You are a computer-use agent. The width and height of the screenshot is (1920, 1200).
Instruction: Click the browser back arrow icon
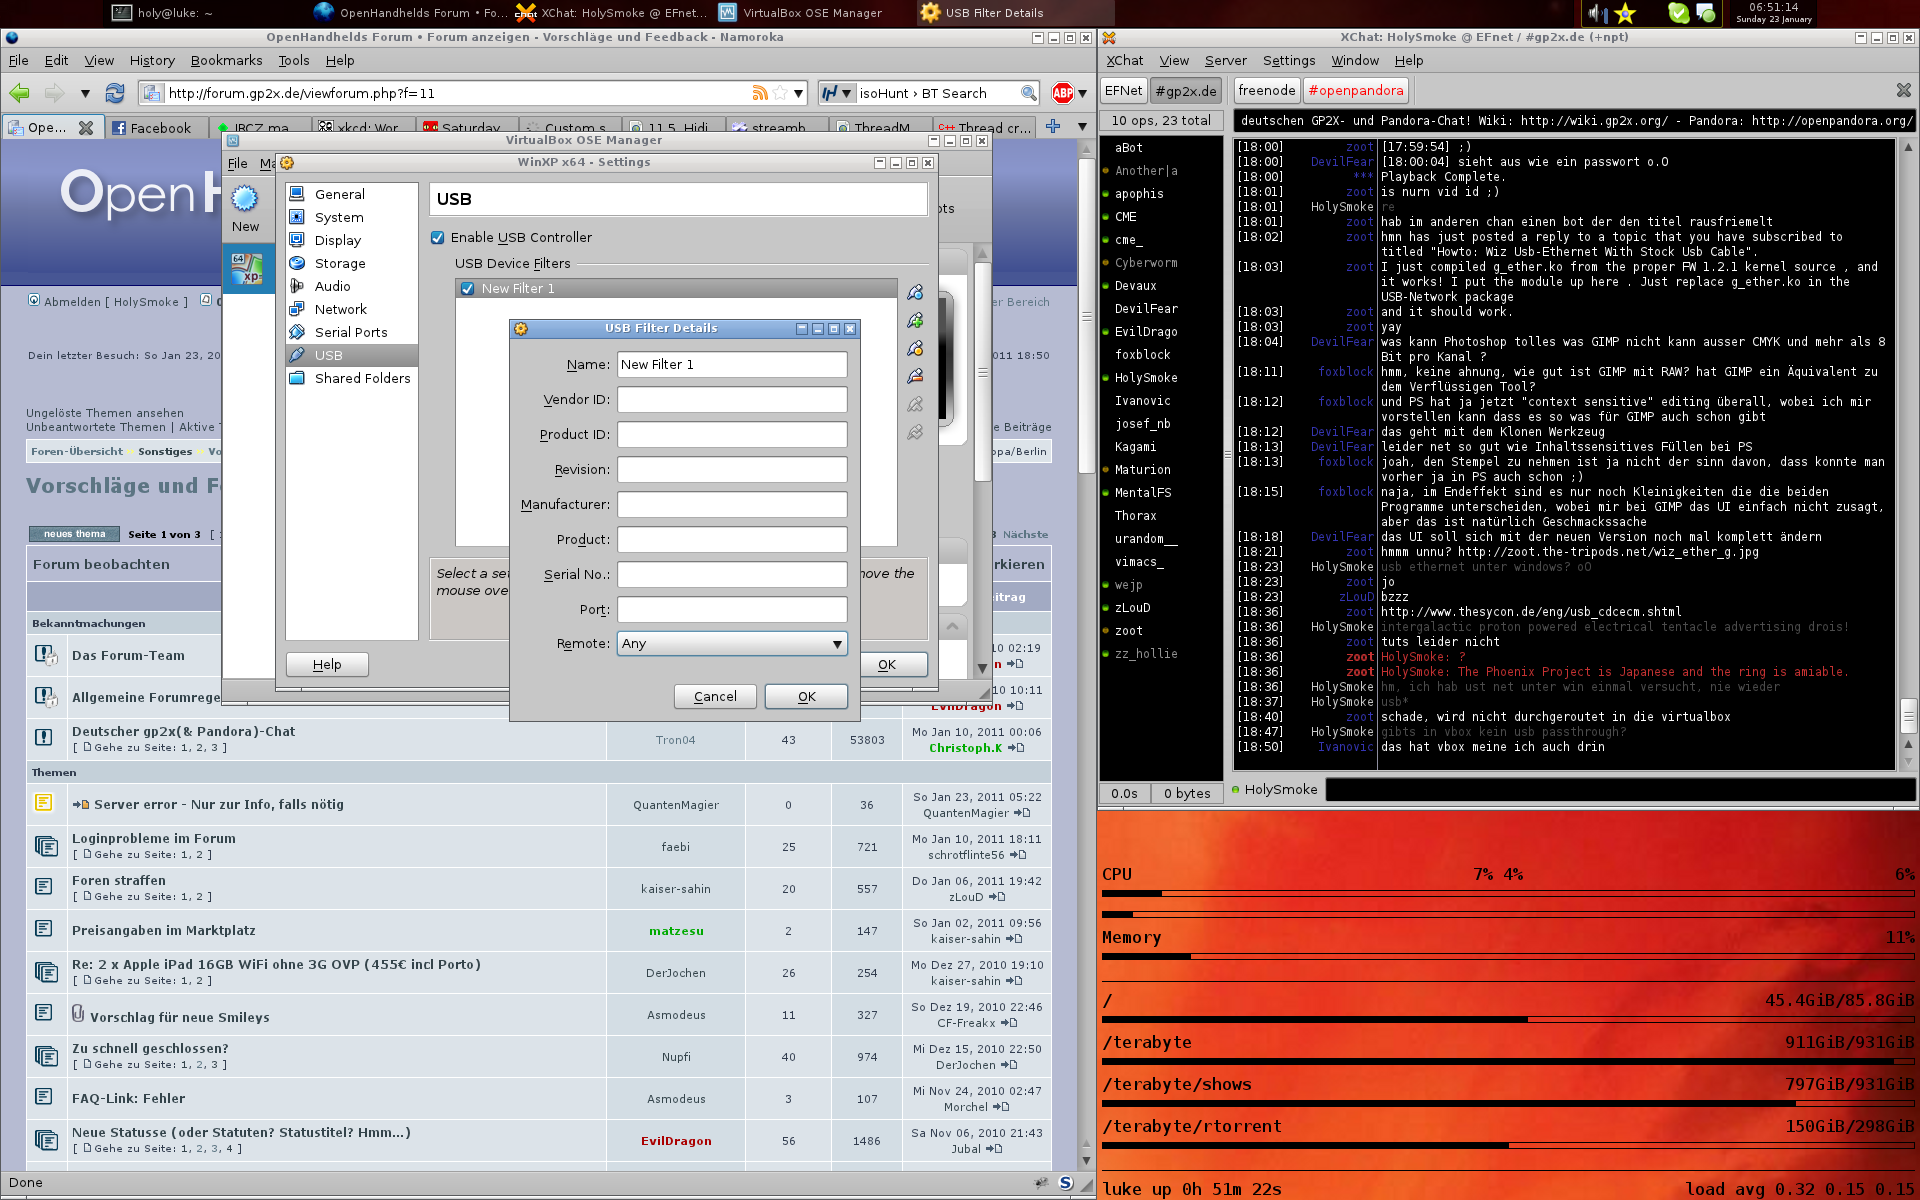pyautogui.click(x=19, y=93)
